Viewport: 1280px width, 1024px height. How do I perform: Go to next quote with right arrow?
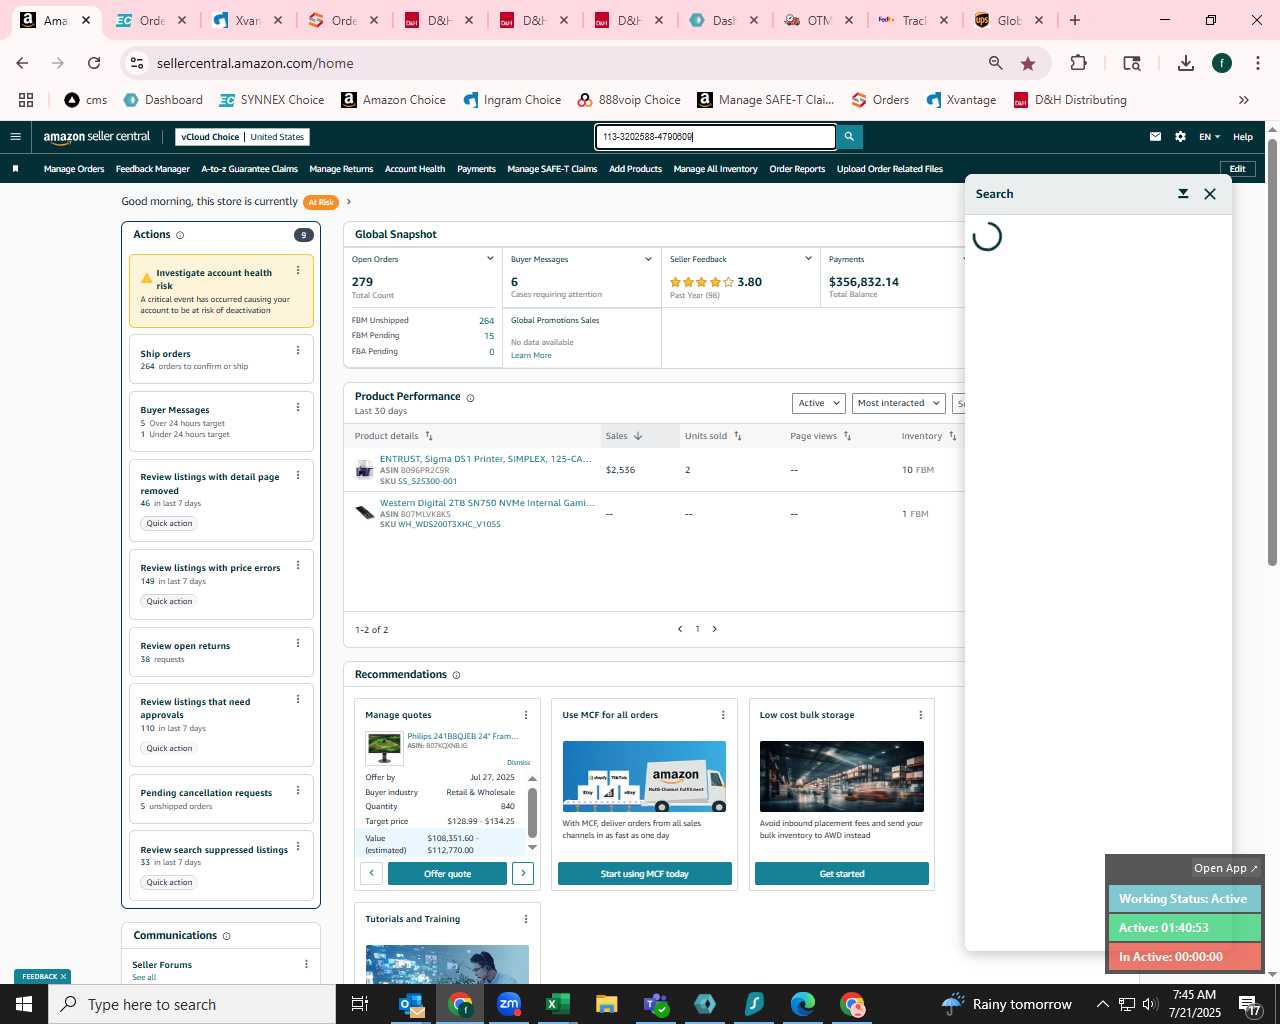click(x=523, y=874)
